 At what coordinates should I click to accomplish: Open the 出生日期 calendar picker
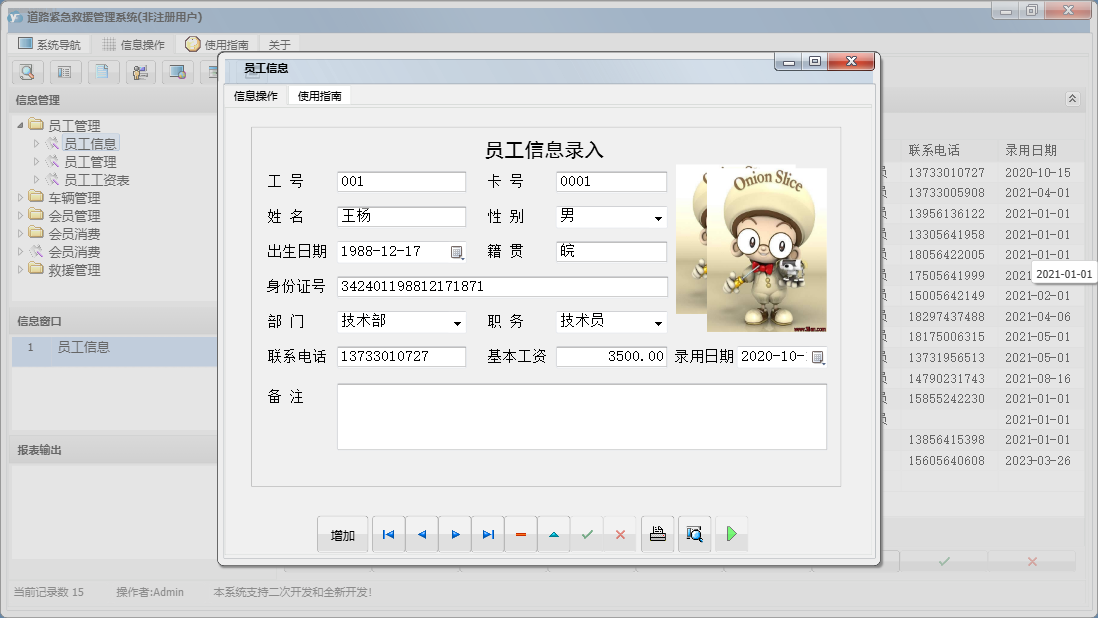458,252
